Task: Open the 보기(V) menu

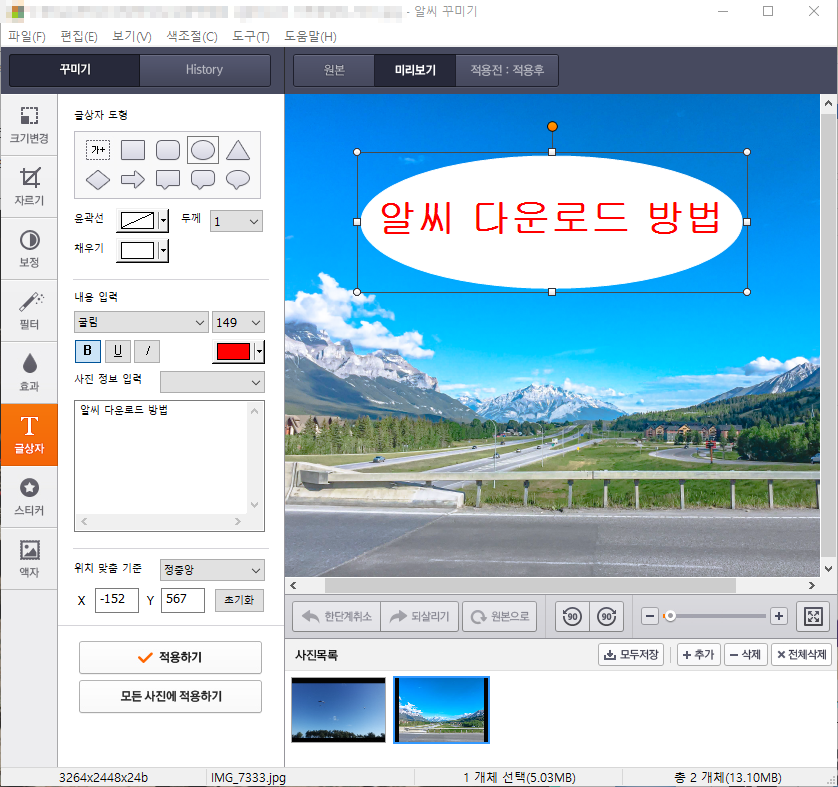Action: tap(131, 36)
